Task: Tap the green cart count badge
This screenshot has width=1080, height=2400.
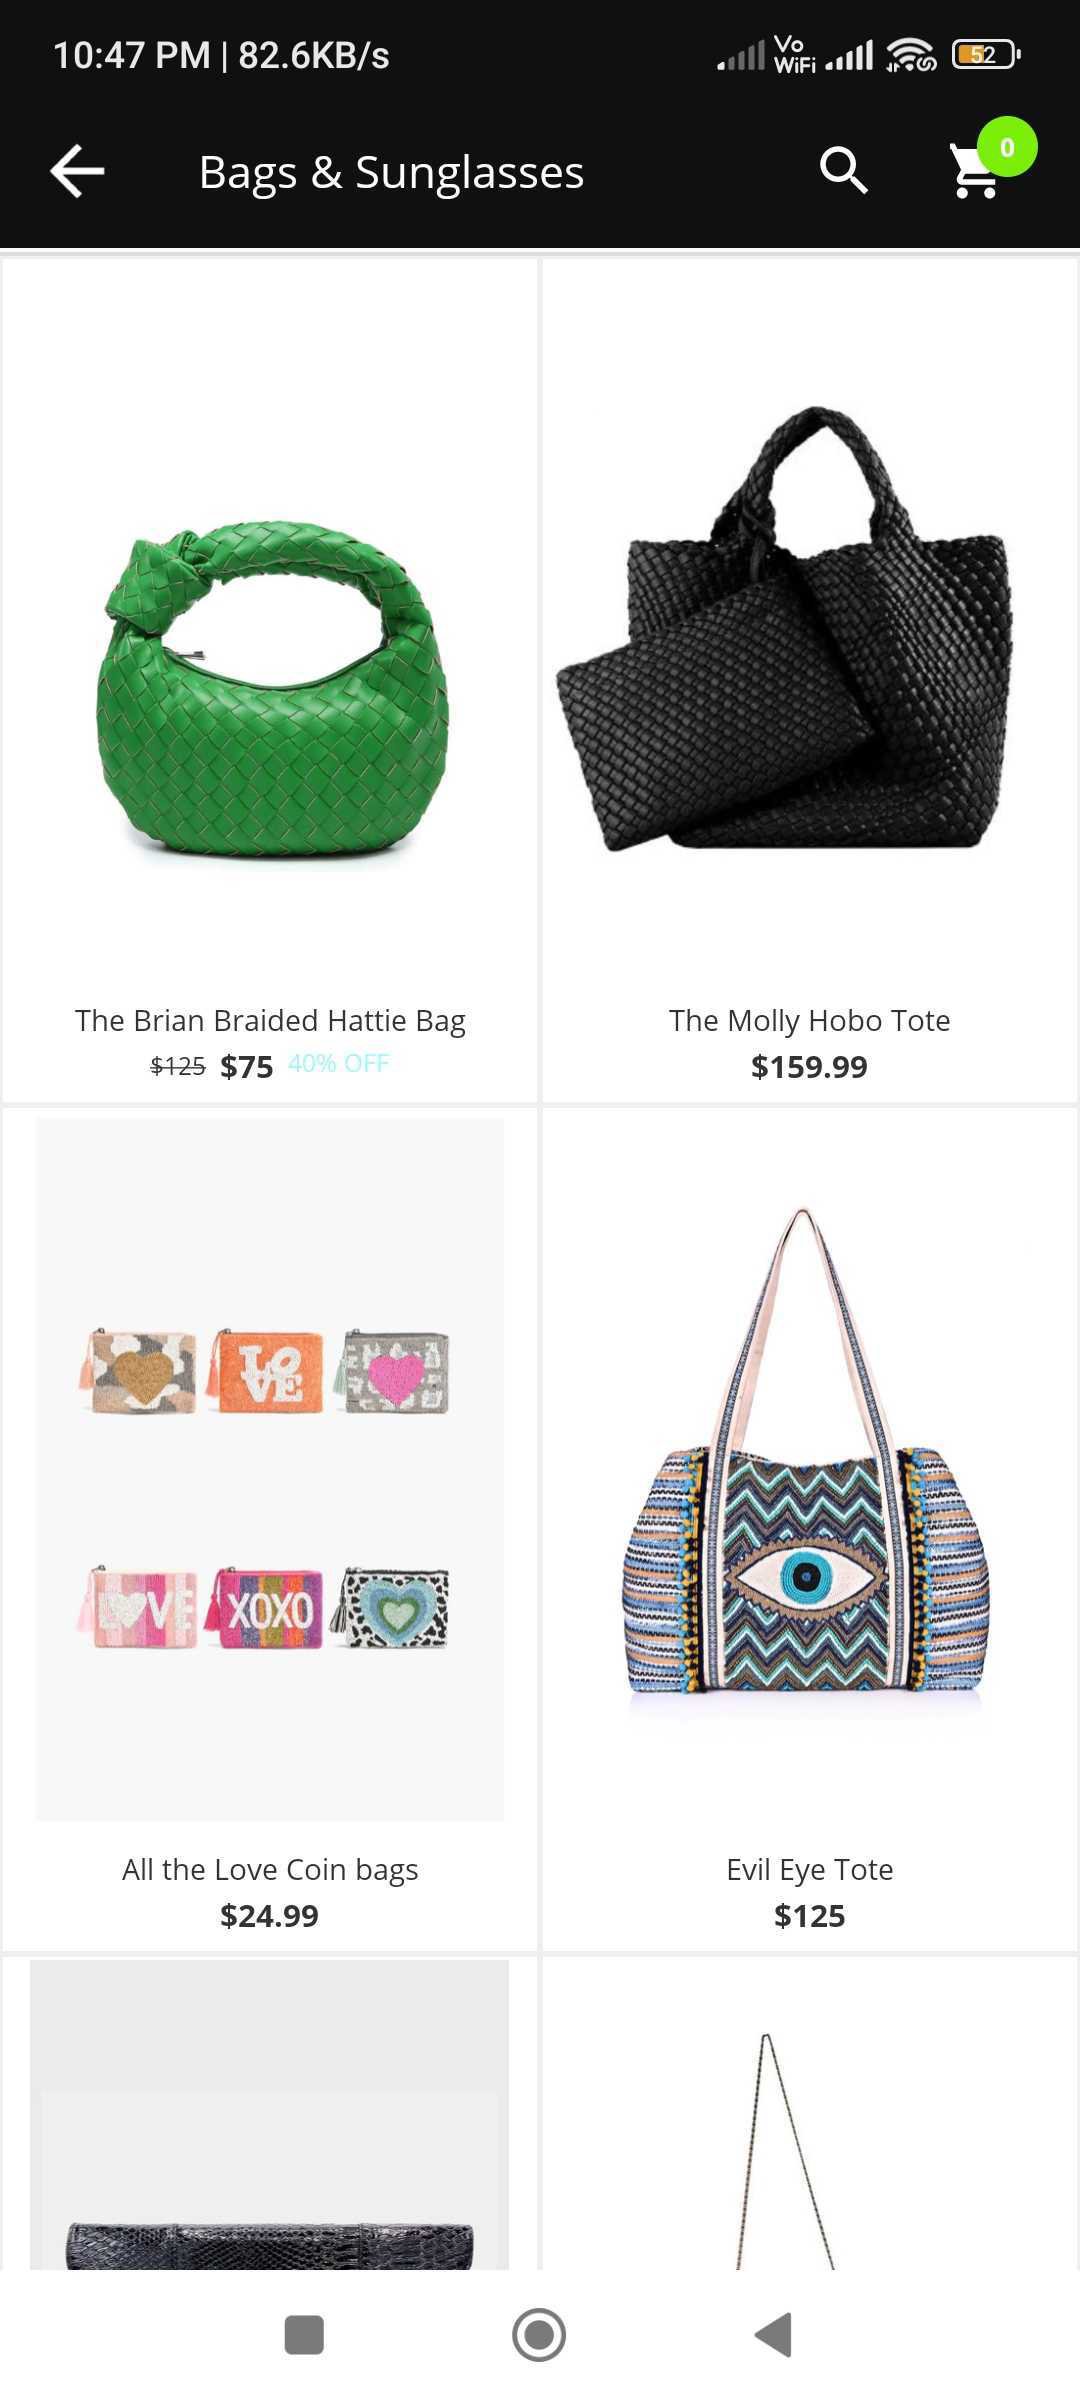Action: pos(1007,147)
